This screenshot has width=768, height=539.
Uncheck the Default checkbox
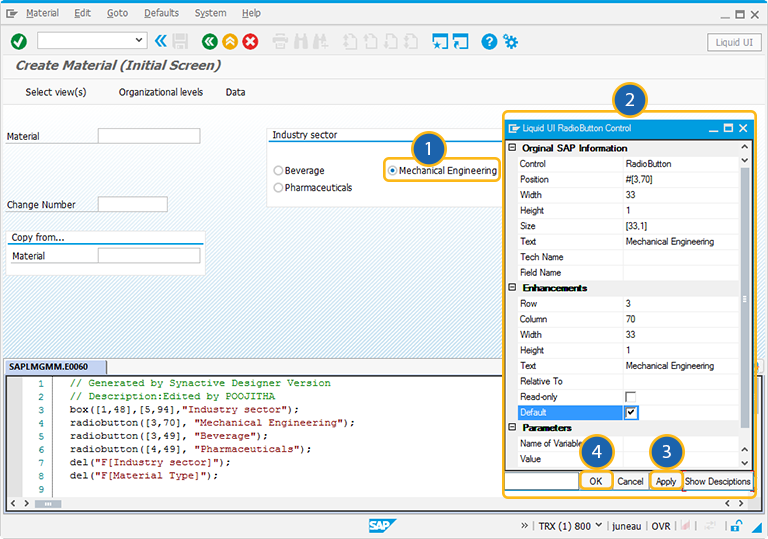631,413
